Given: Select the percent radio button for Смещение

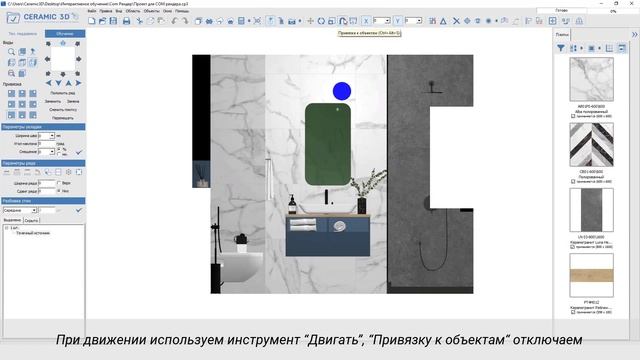Looking at the screenshot, I should [x=59, y=149].
